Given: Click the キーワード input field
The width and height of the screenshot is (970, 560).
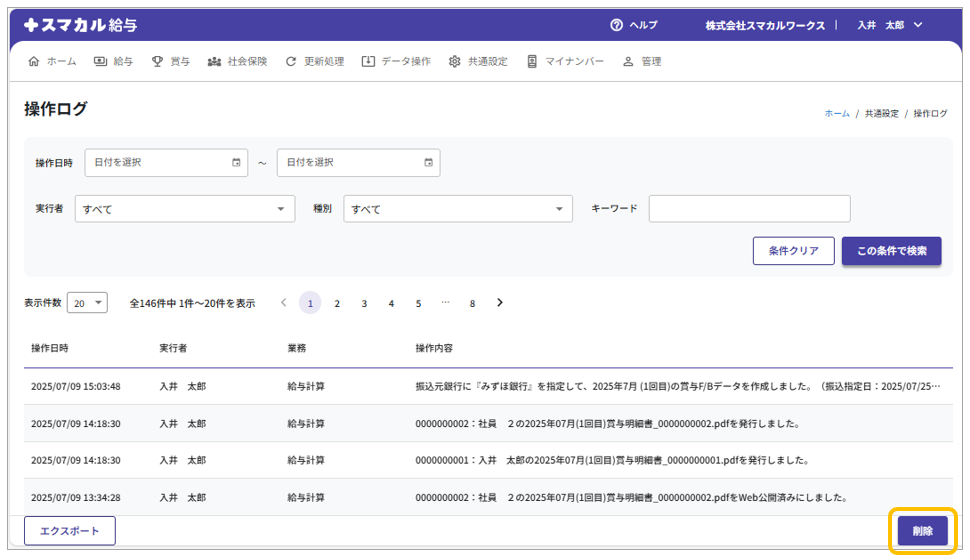Looking at the screenshot, I should 749,209.
